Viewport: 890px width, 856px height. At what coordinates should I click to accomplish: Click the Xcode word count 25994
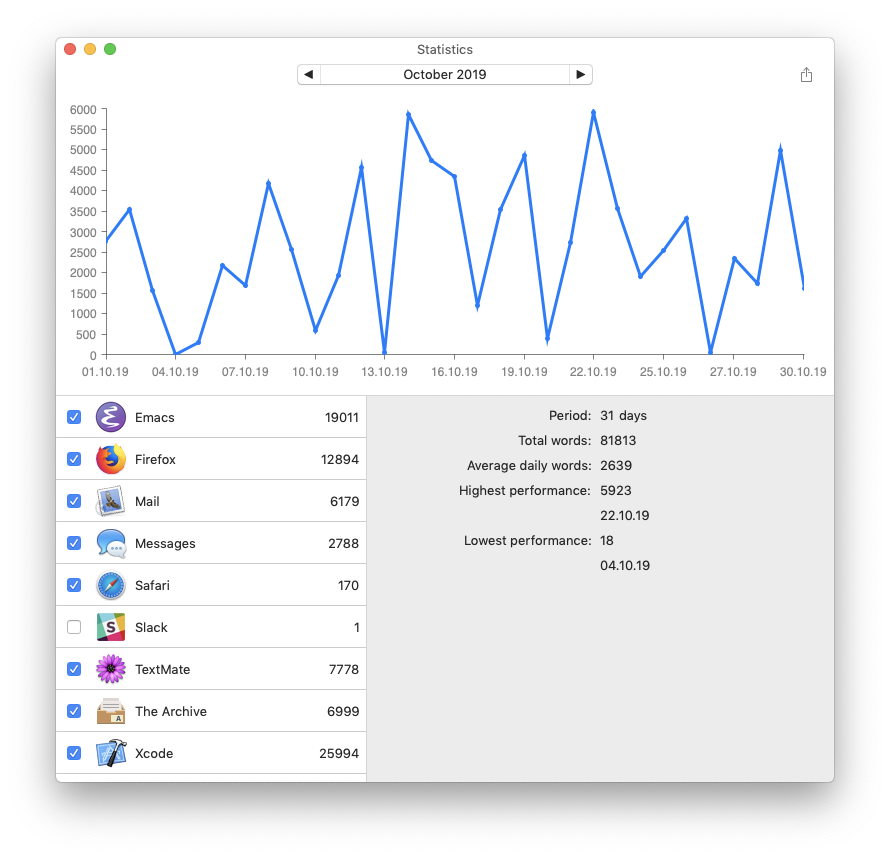(339, 753)
